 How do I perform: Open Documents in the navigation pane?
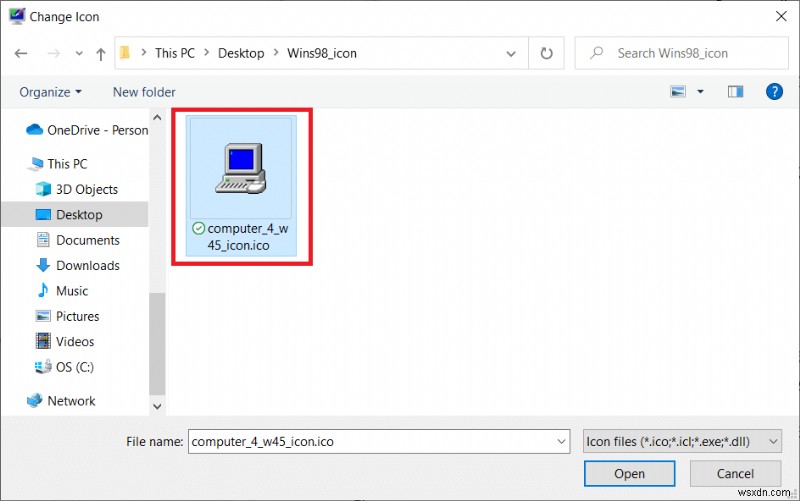[88, 240]
